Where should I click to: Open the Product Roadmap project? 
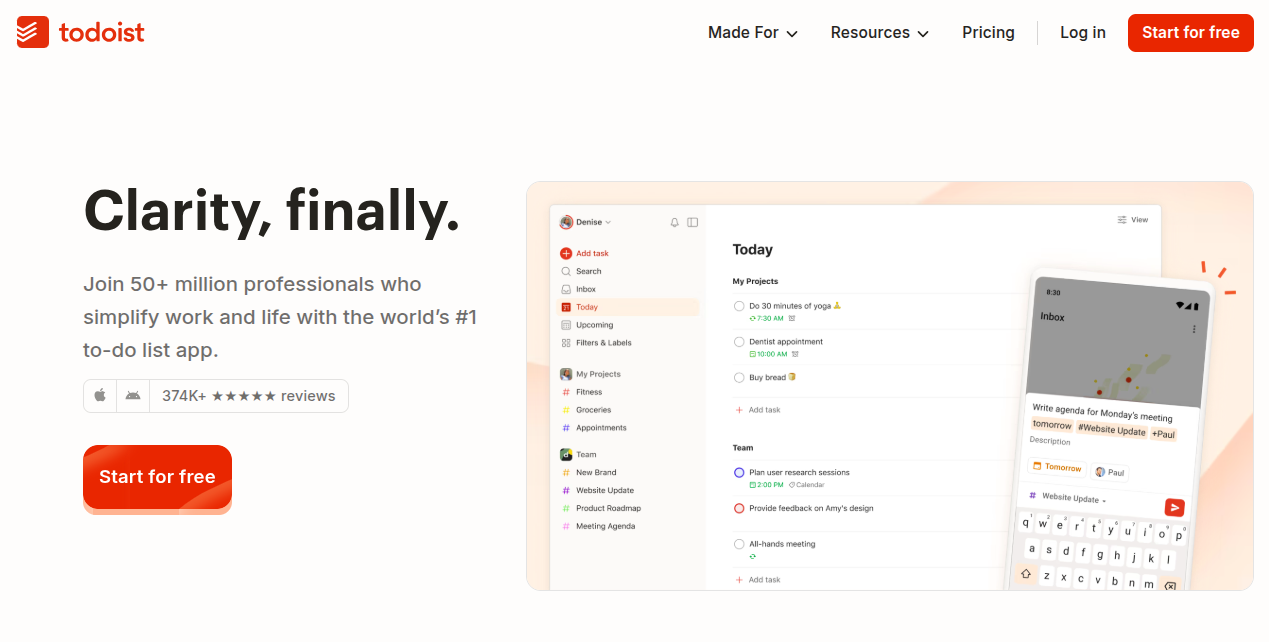point(601,508)
